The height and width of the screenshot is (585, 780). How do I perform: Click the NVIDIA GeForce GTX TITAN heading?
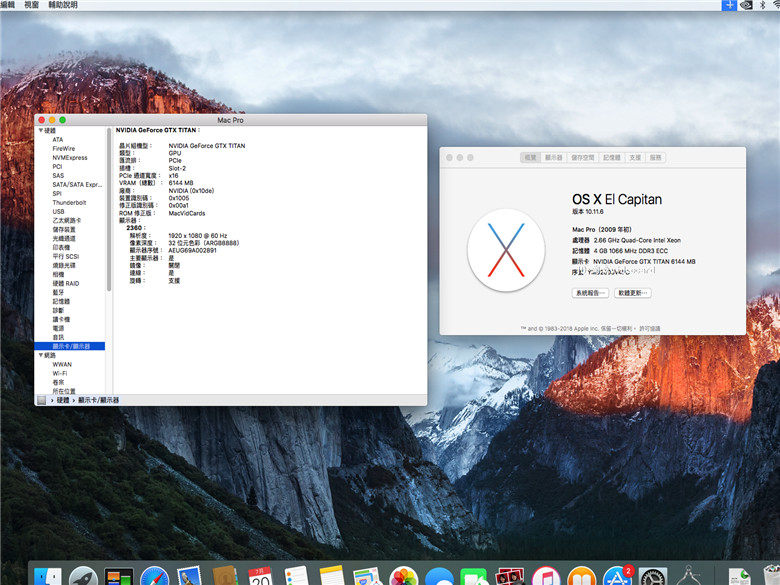tap(157, 130)
